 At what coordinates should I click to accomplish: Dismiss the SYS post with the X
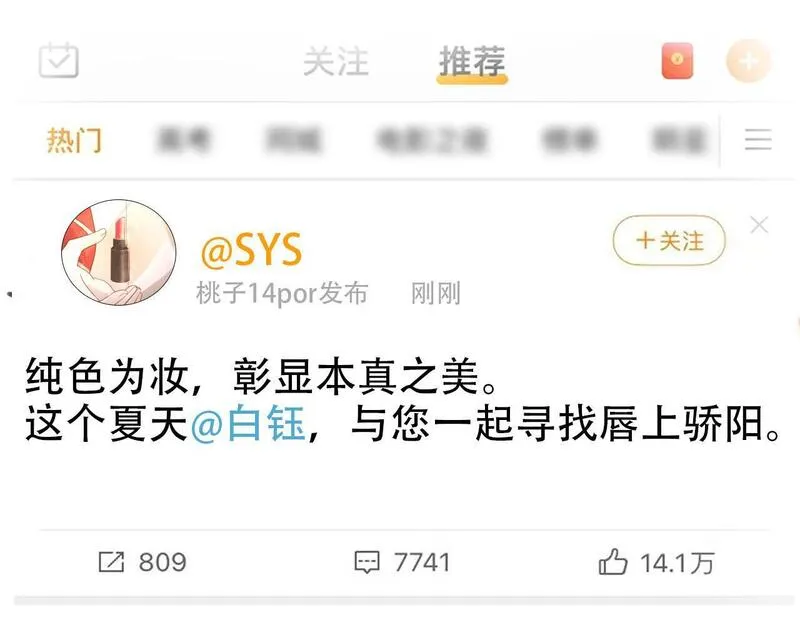tap(759, 224)
